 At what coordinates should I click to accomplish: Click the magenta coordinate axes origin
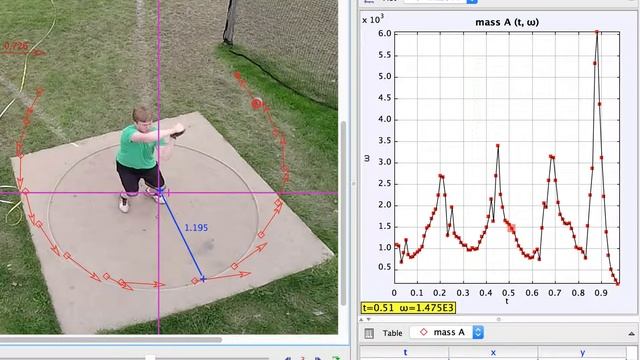click(x=159, y=193)
